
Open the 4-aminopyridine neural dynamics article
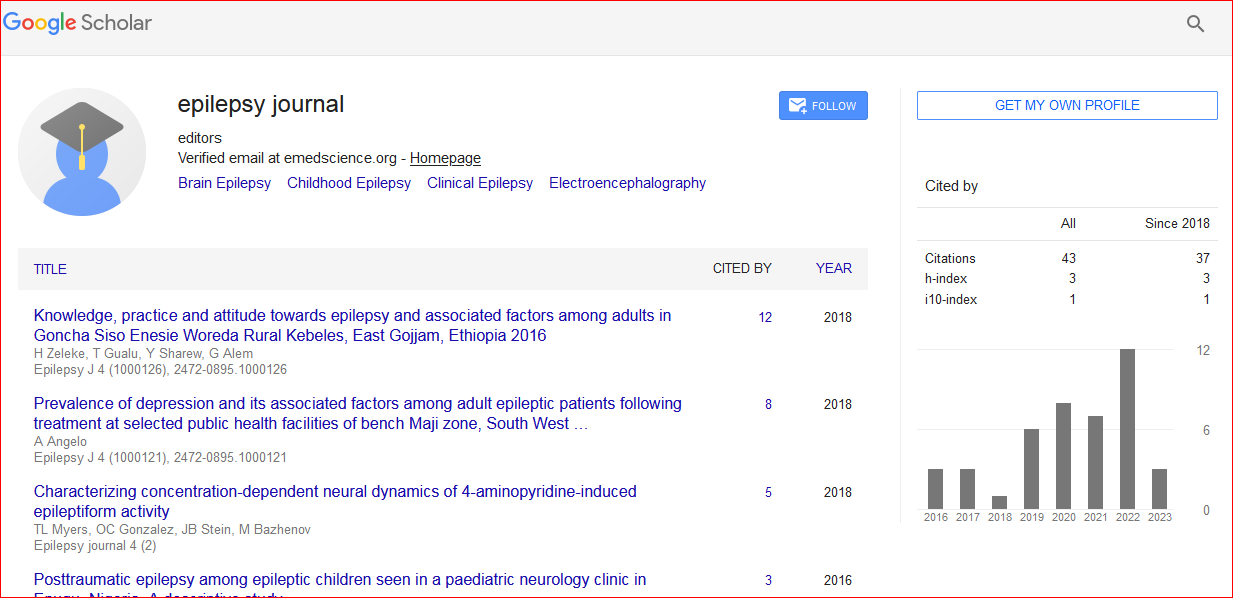[335, 501]
